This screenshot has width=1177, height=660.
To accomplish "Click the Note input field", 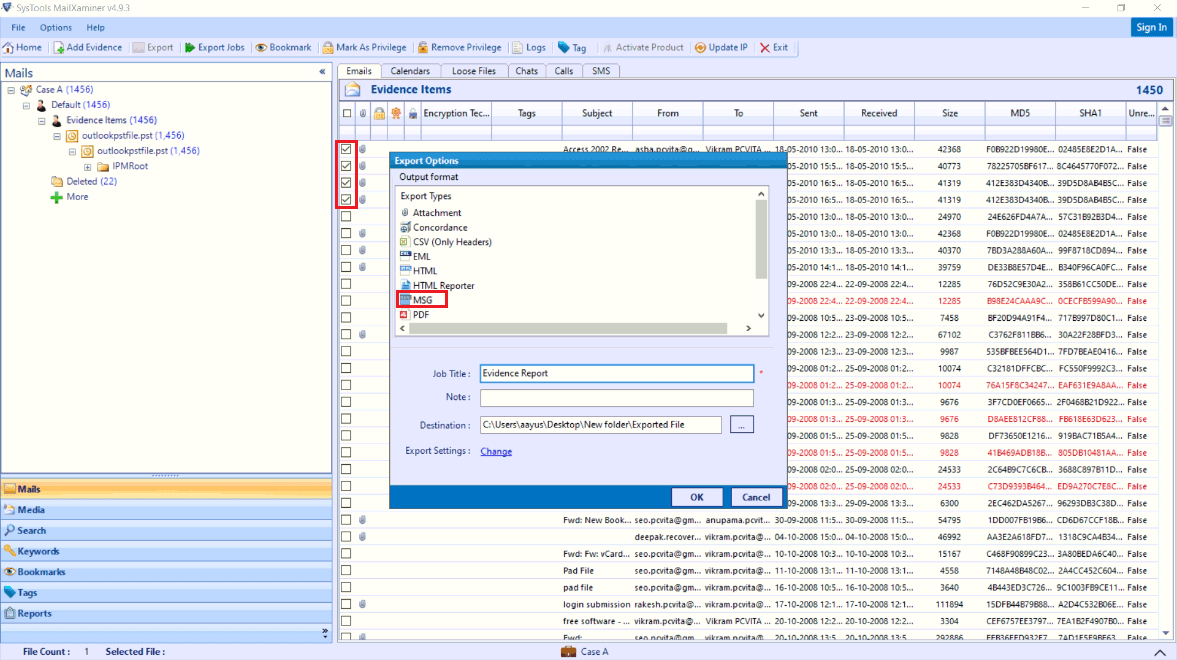I will point(617,397).
